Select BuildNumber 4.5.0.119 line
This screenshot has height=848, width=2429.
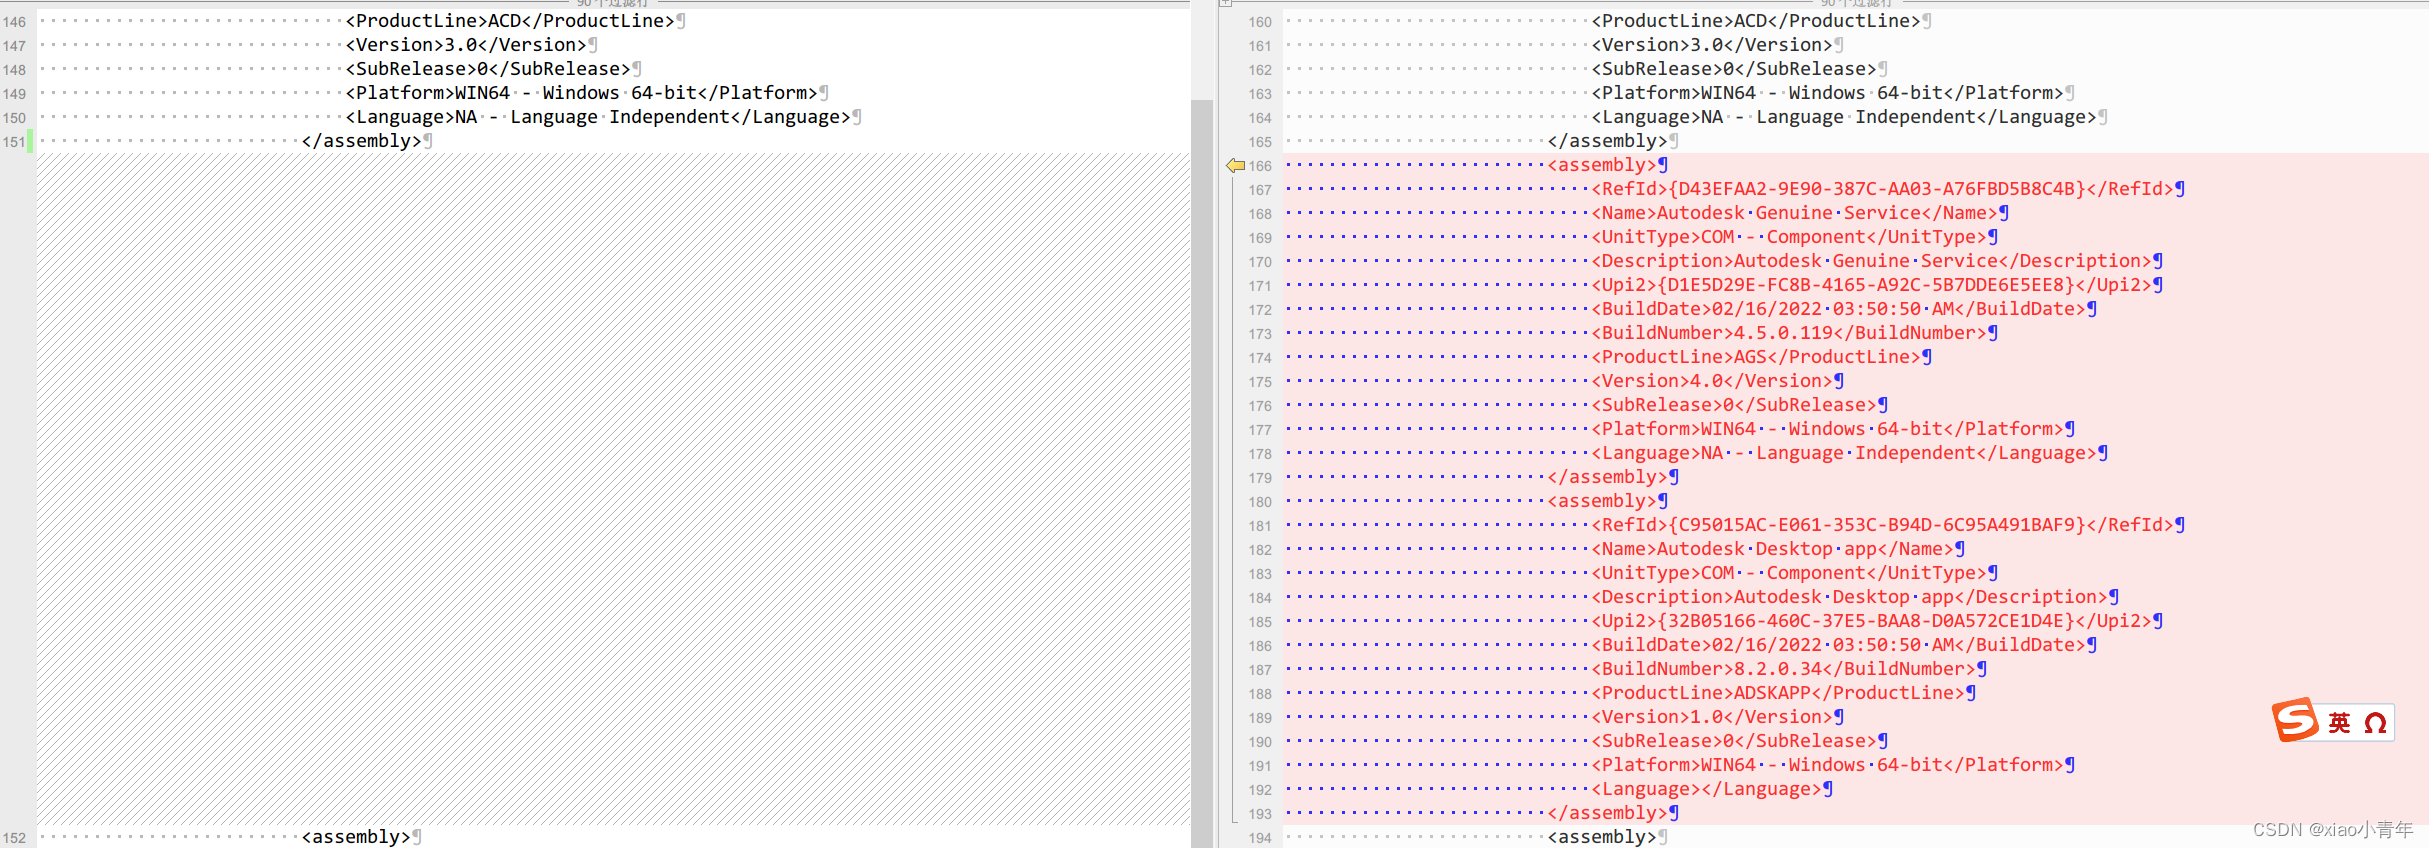click(x=1790, y=333)
